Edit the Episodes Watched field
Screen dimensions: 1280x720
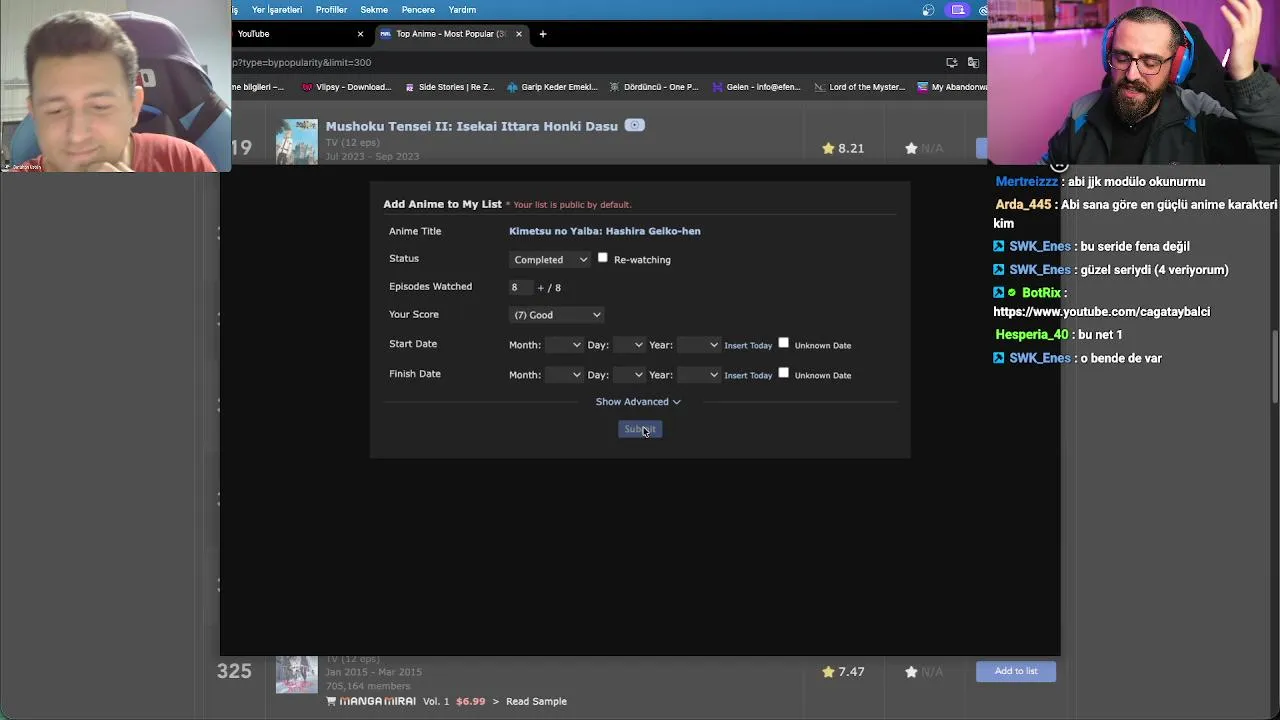[x=520, y=287]
